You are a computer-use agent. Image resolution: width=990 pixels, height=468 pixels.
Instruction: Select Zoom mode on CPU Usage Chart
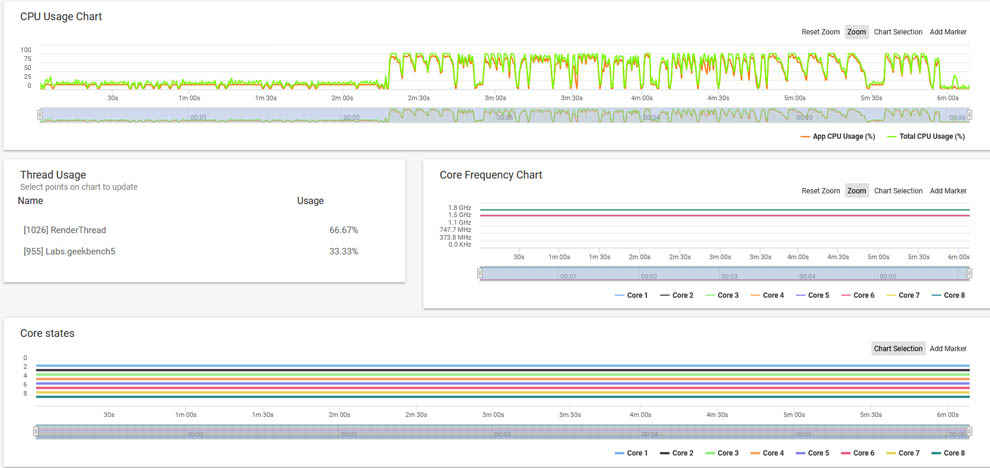point(857,32)
